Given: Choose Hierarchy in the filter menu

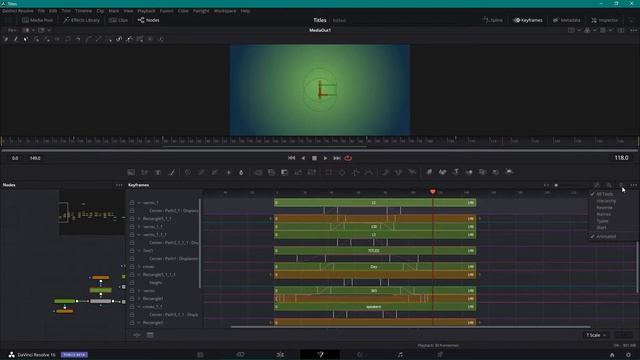Looking at the screenshot, I should click(606, 201).
